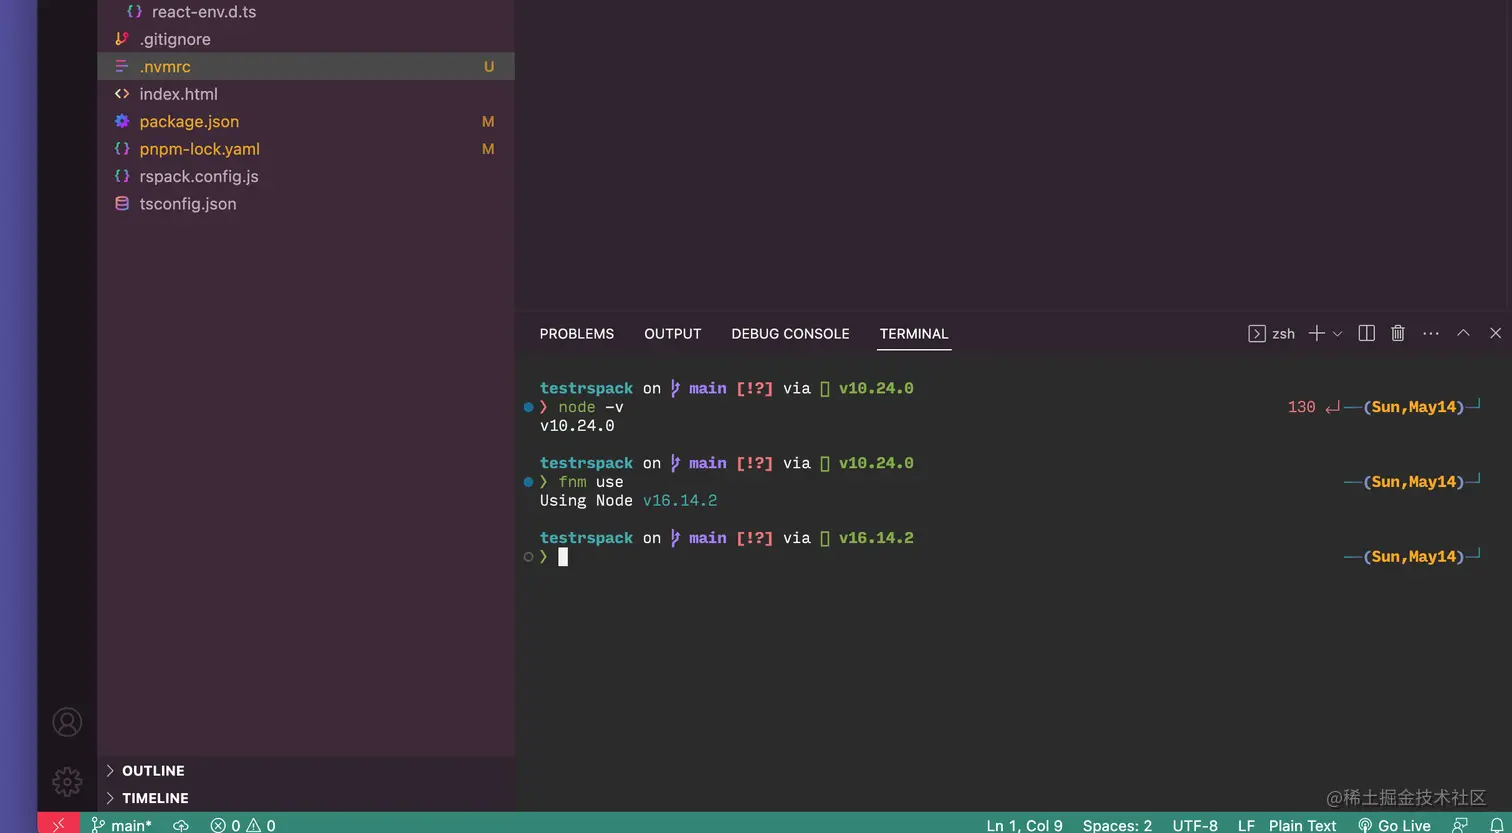Screen dimensions: 1512x833
Task: Click the 'node -v' command text
Action: (x=590, y=407)
